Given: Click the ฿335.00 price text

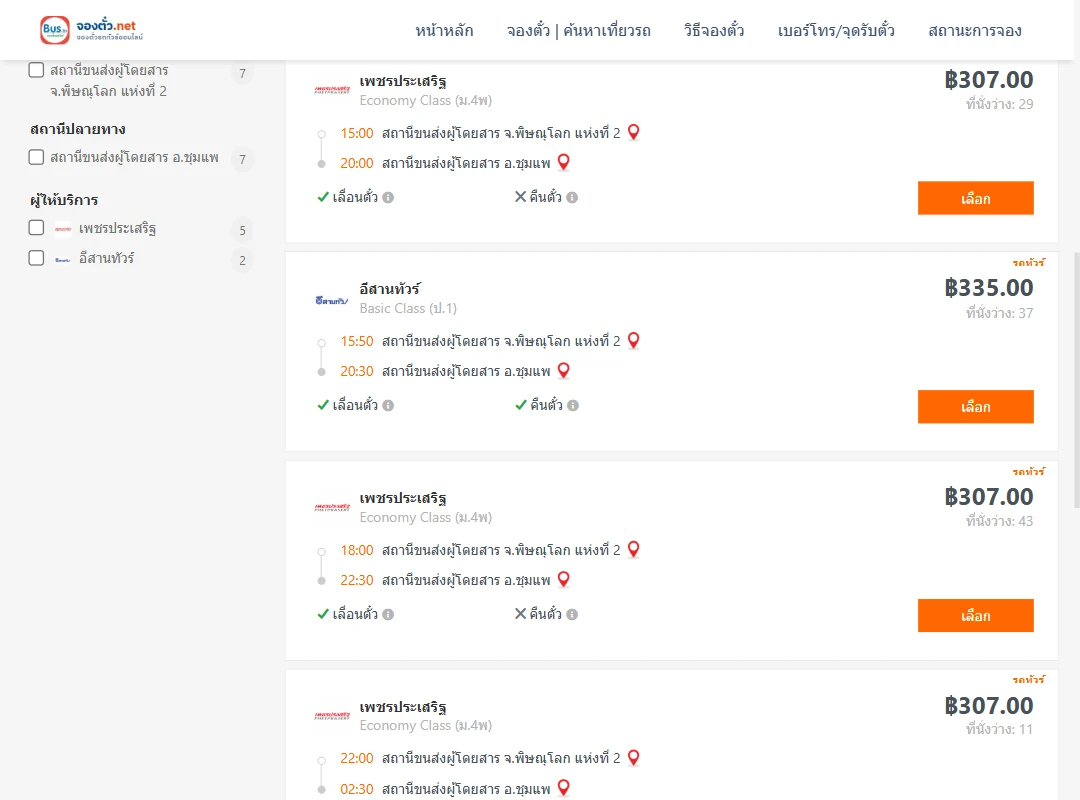Looking at the screenshot, I should (x=988, y=287).
